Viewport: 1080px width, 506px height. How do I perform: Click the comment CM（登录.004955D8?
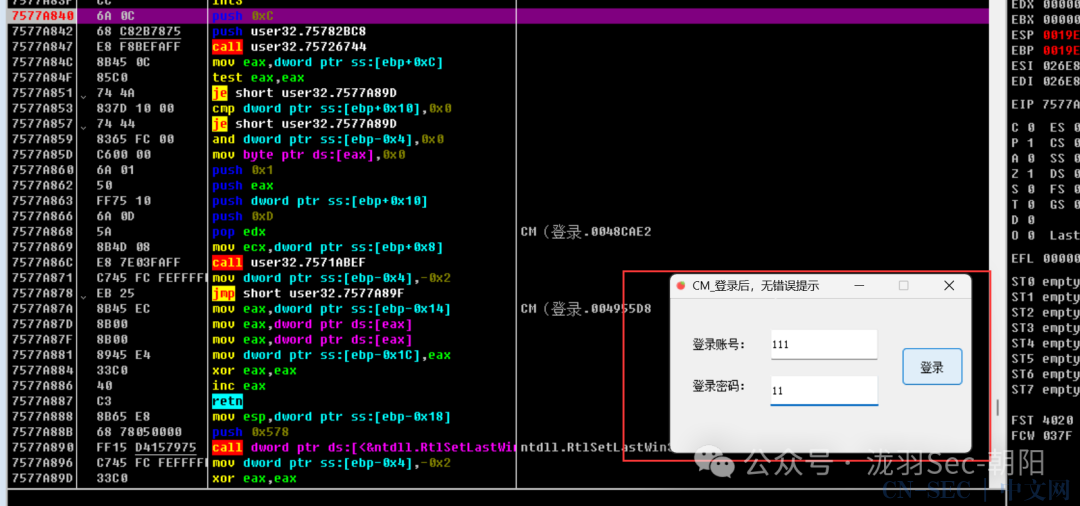click(x=586, y=309)
